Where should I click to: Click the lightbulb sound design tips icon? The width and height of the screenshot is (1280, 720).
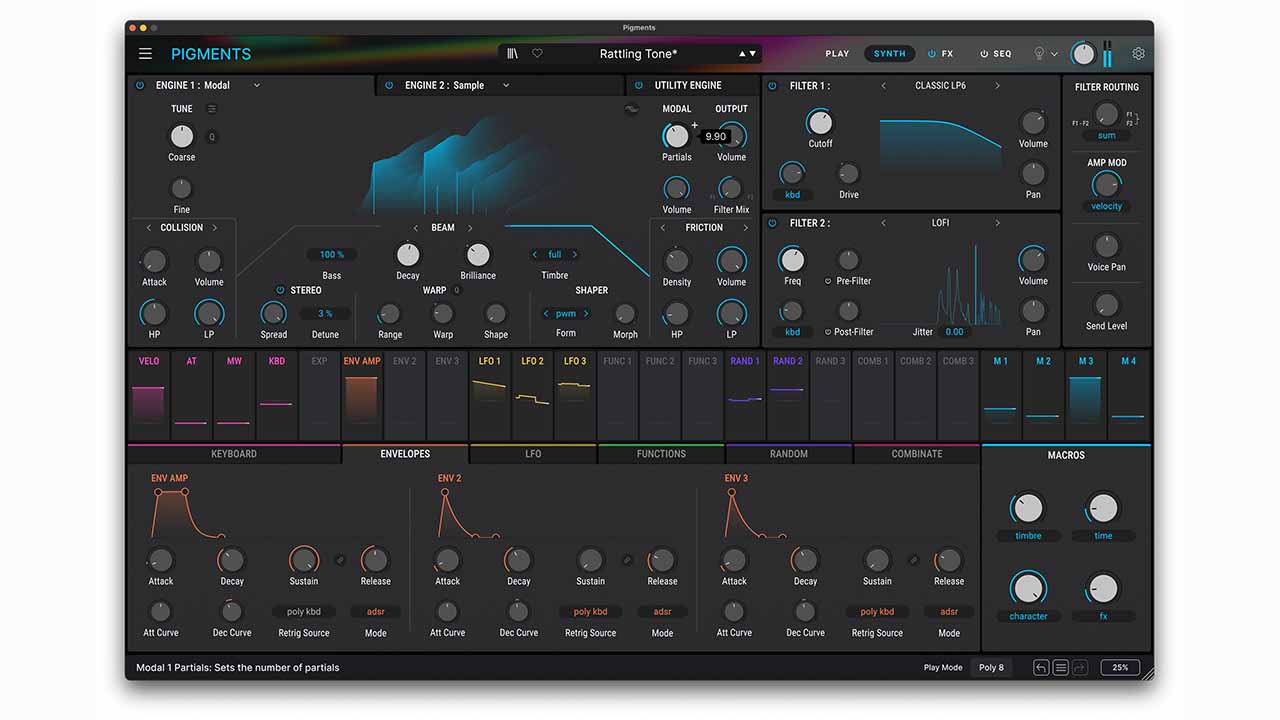(1039, 54)
